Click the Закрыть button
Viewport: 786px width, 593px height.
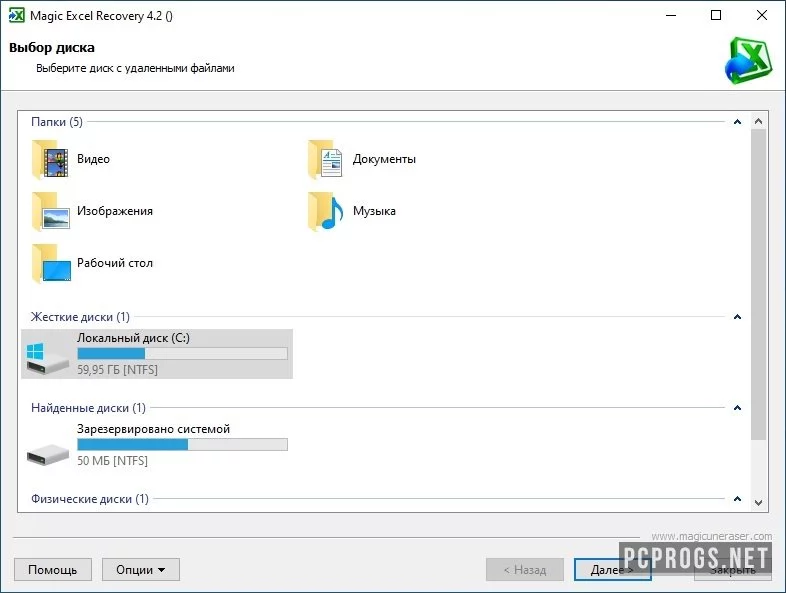pyautogui.click(x=733, y=570)
